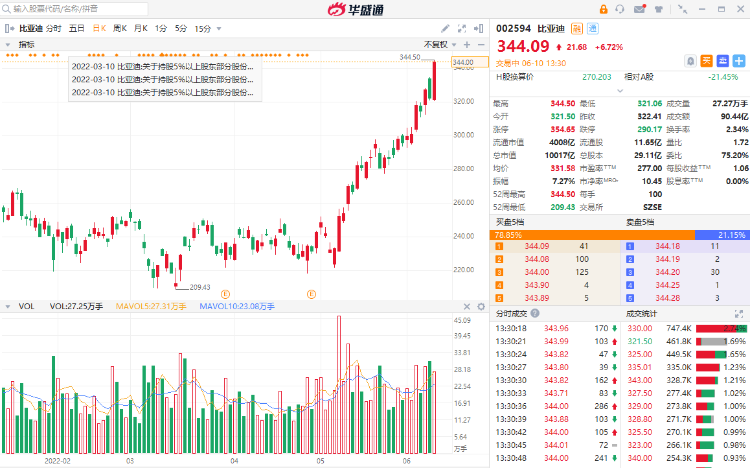Open third 2022-03-10 比亚迪 announcement
Image resolution: width=750 pixels, height=468 pixels.
pyautogui.click(x=163, y=92)
